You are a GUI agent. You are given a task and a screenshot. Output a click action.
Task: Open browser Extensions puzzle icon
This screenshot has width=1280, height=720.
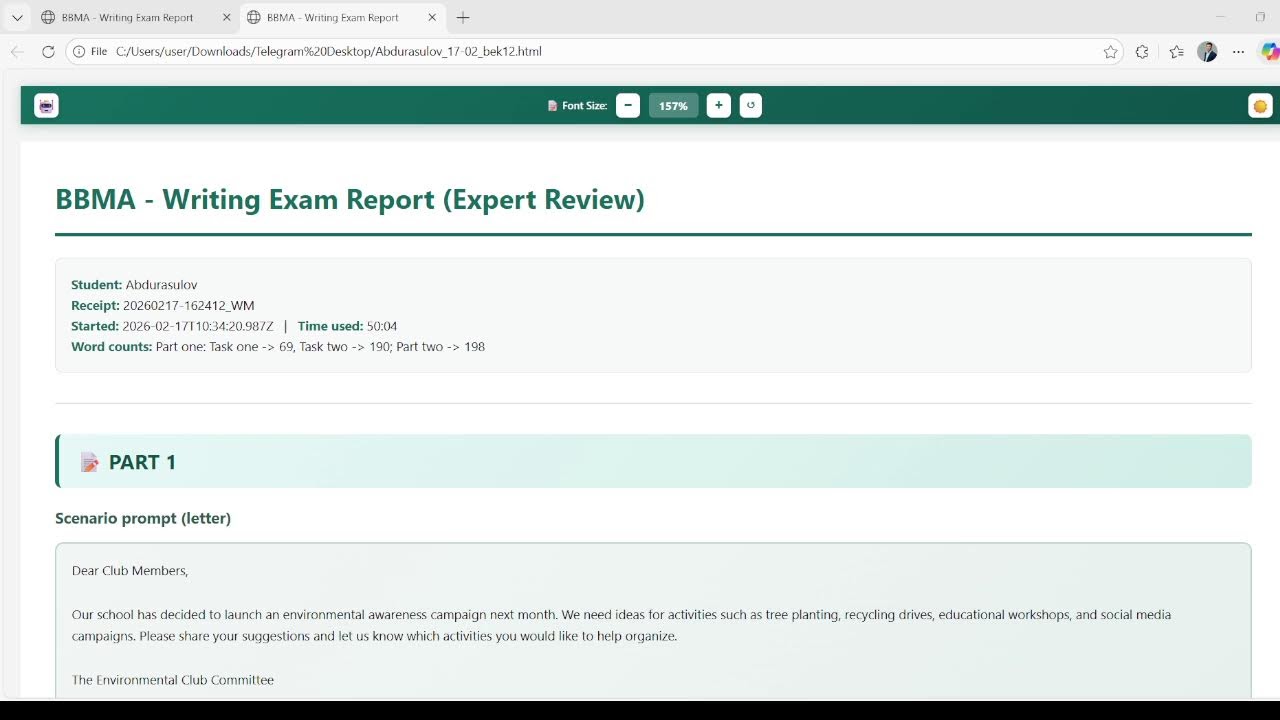pos(1142,51)
